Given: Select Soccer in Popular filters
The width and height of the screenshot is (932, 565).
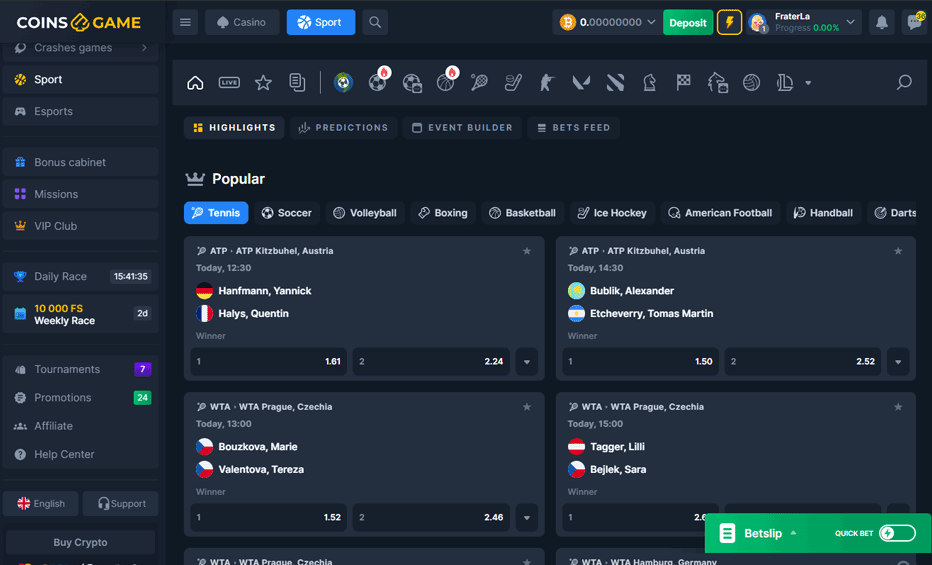Looking at the screenshot, I should tap(286, 213).
